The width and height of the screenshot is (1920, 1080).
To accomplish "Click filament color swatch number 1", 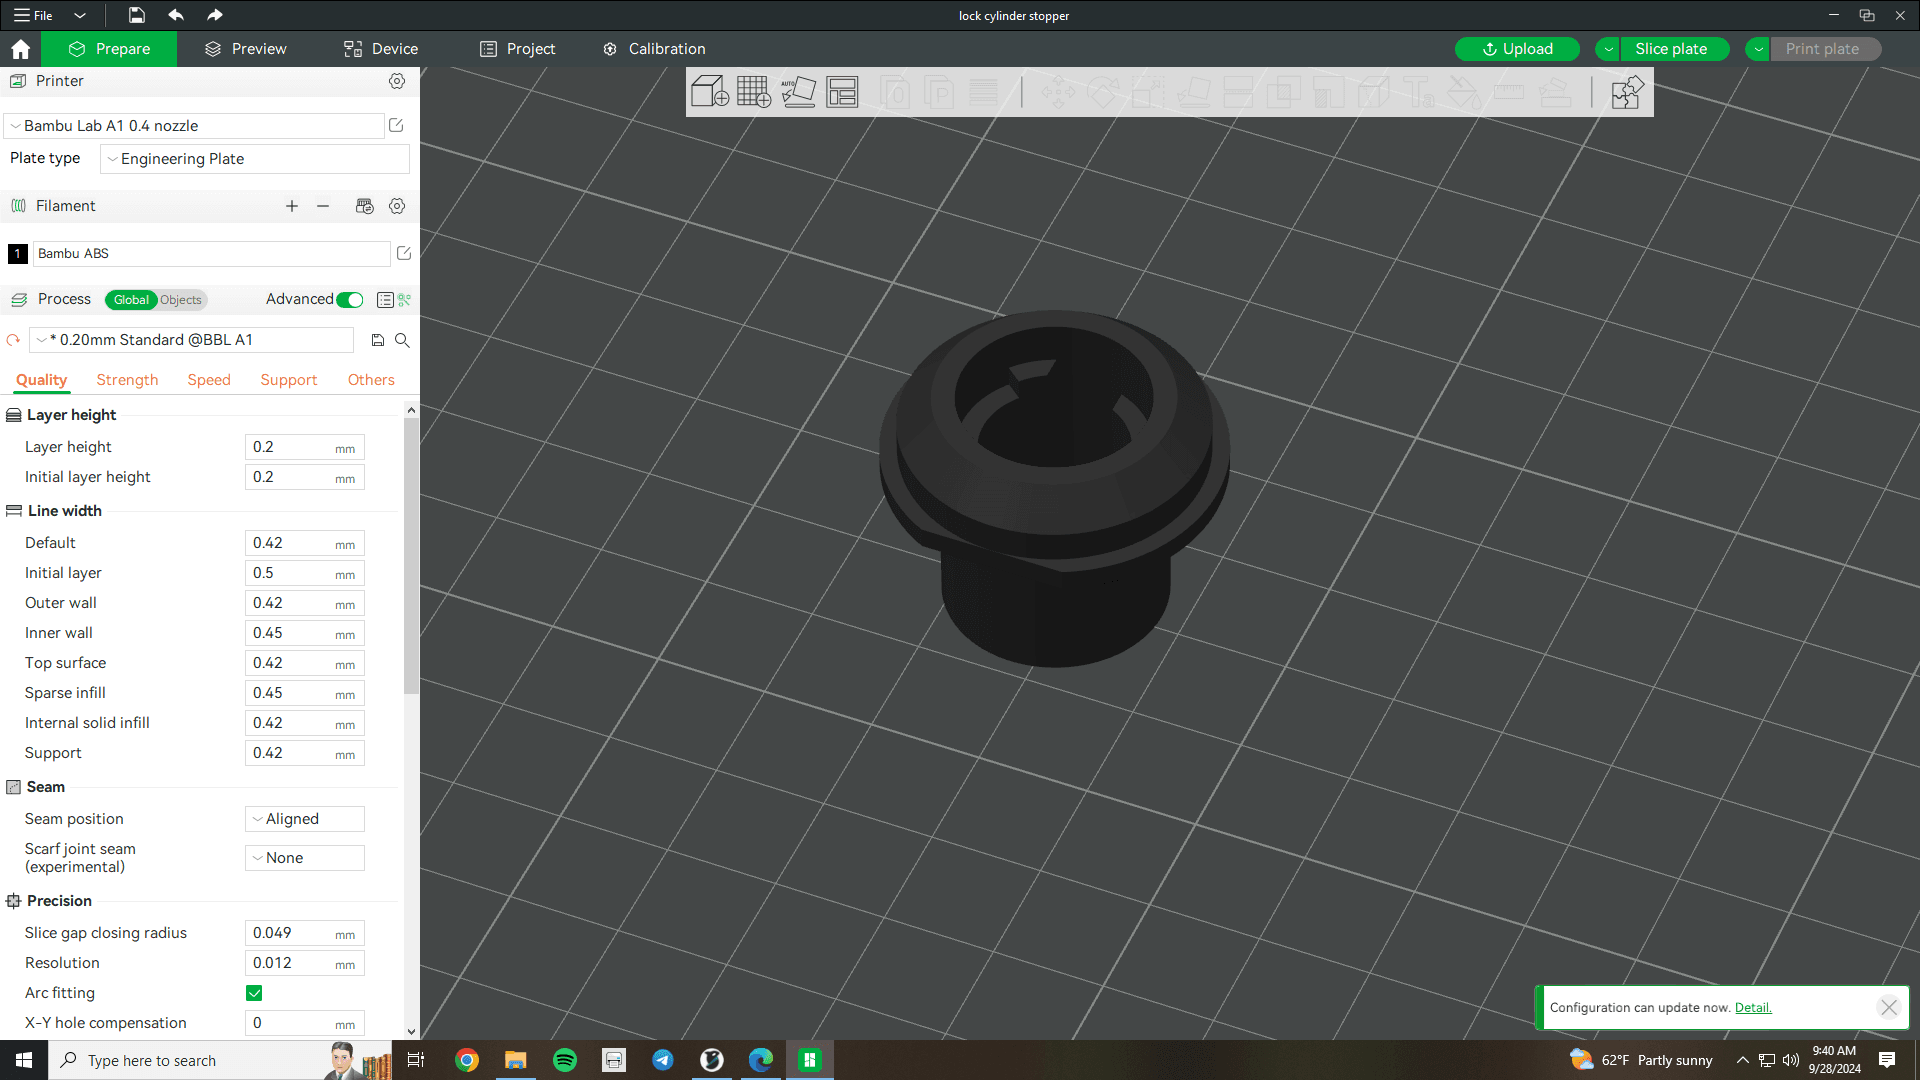I will click(17, 254).
